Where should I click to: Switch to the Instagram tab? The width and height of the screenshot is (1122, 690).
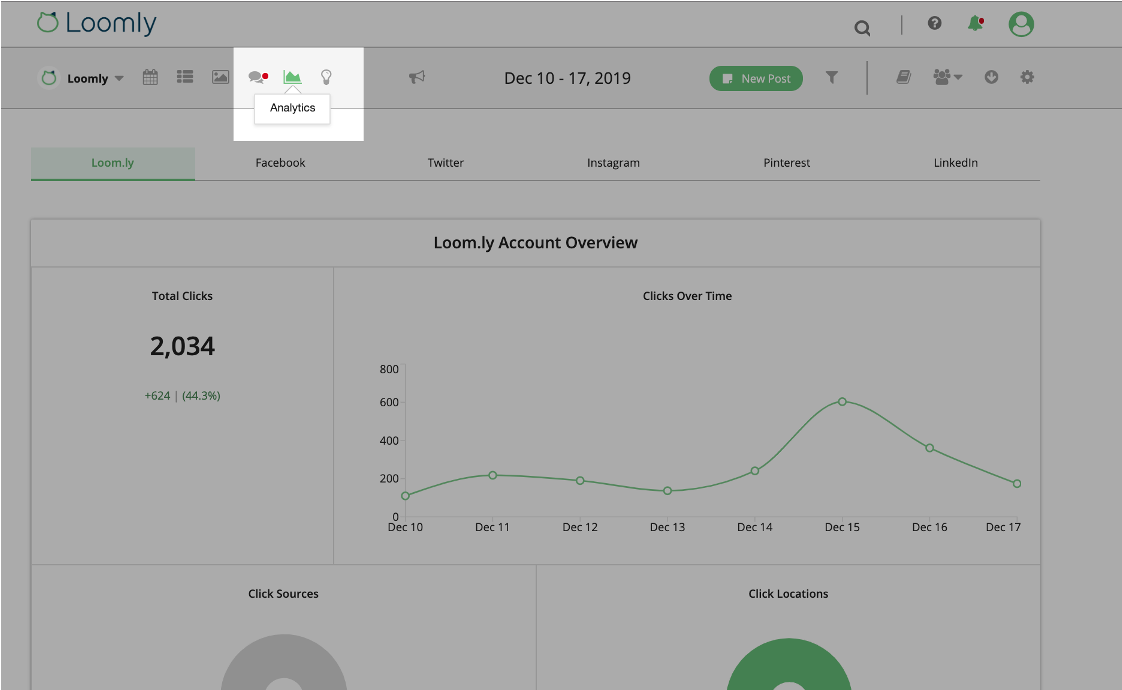coord(613,163)
